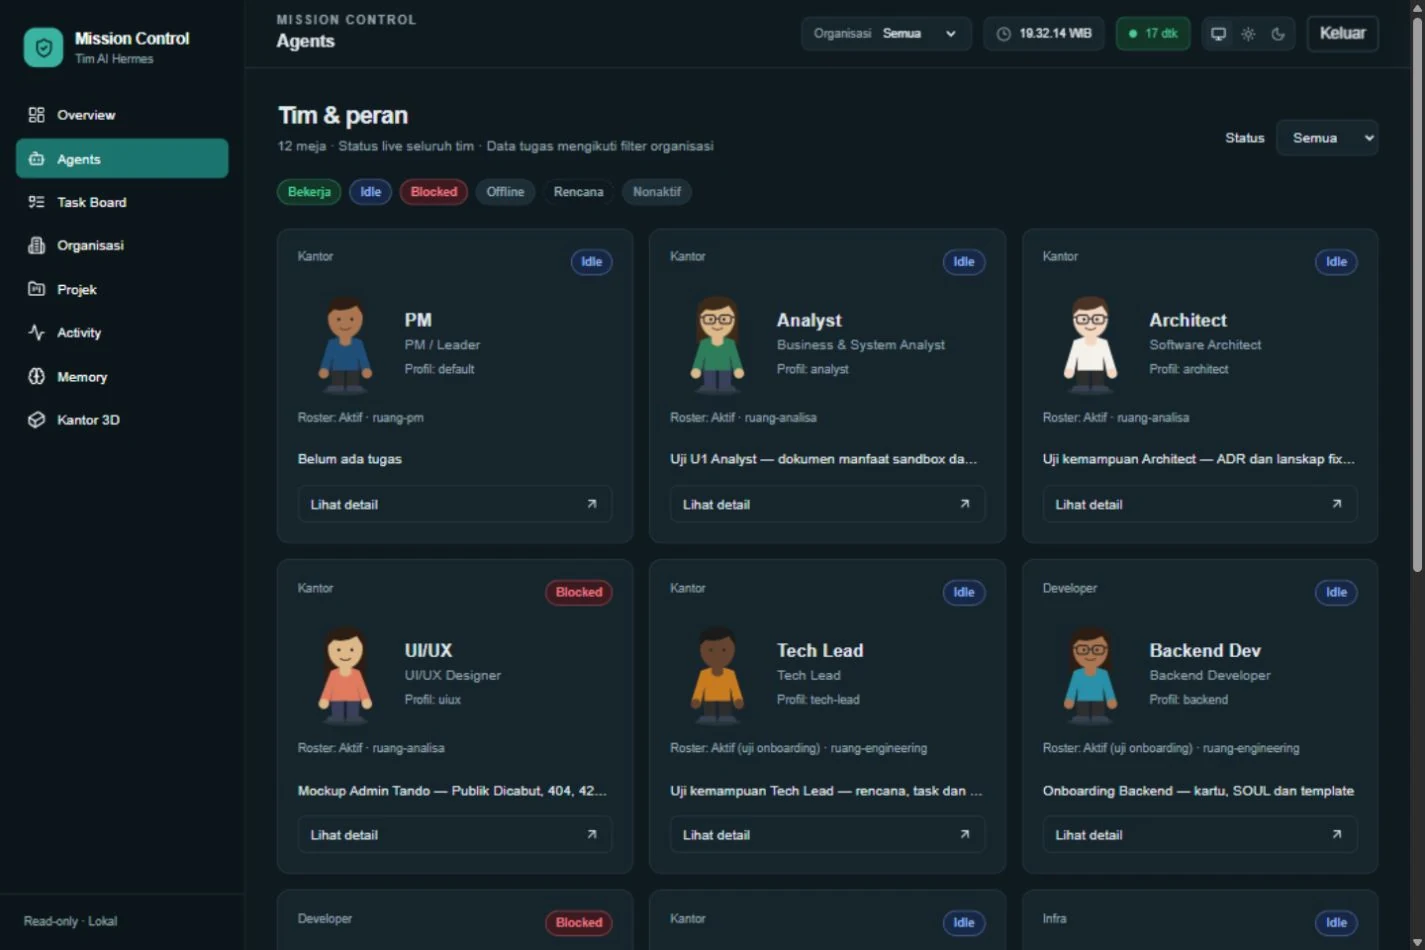Click the 17 dtk refresh badge
The height and width of the screenshot is (950, 1425).
click(x=1153, y=34)
